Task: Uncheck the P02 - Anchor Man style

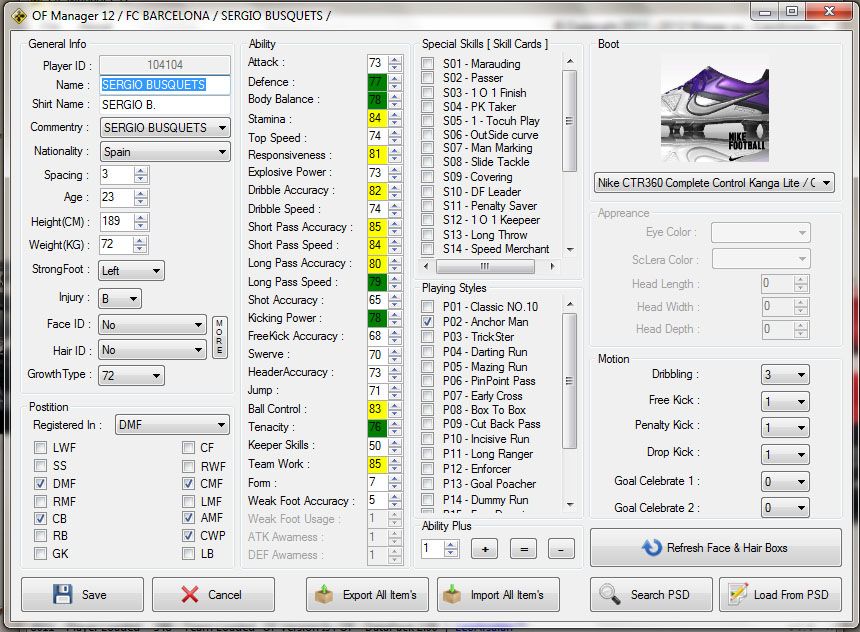Action: click(x=428, y=322)
